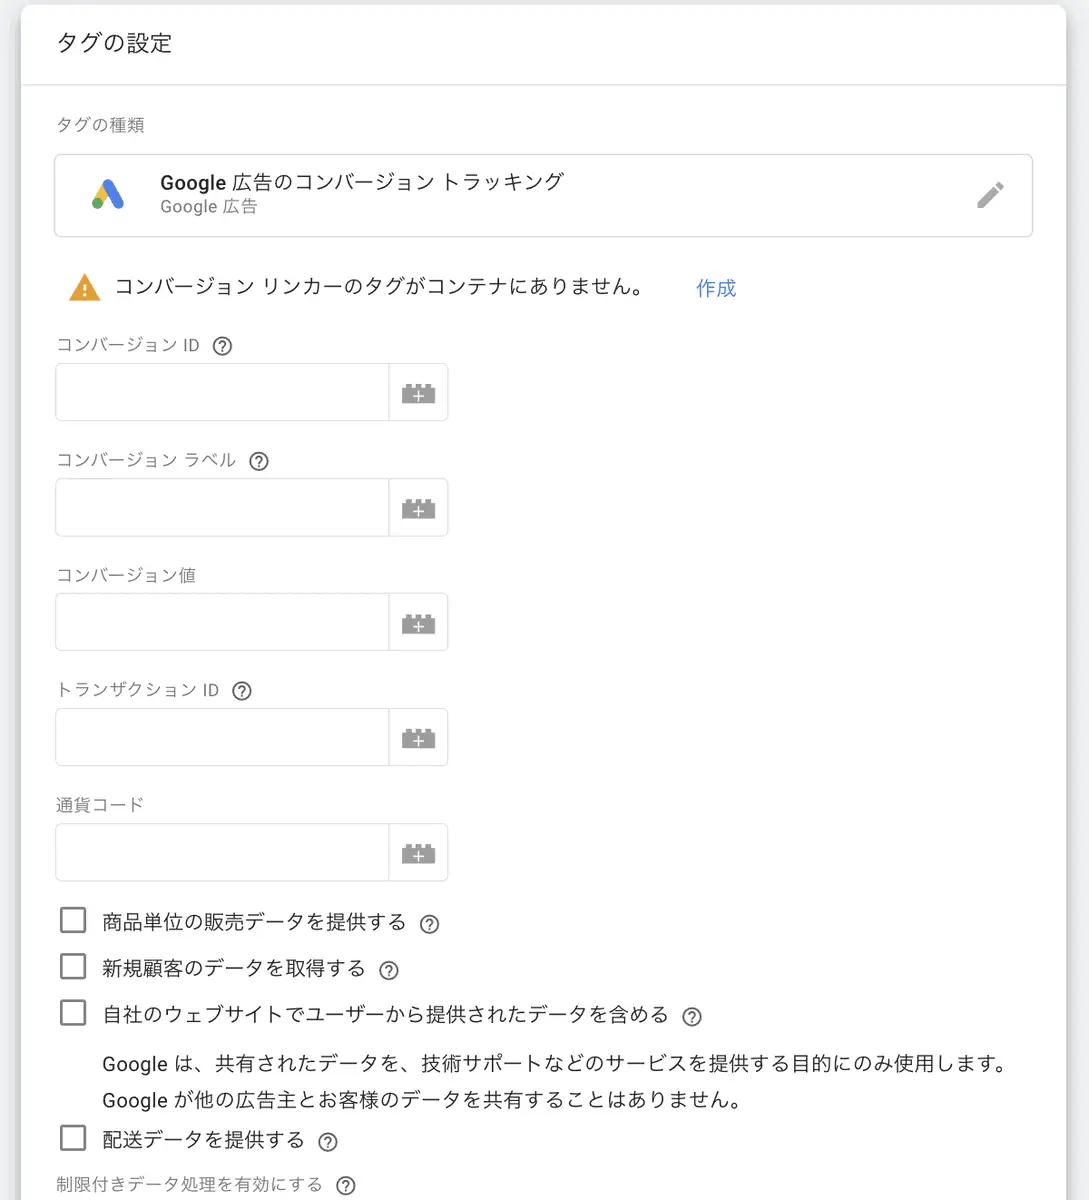Click the pencil icon to edit tag type

click(x=990, y=195)
